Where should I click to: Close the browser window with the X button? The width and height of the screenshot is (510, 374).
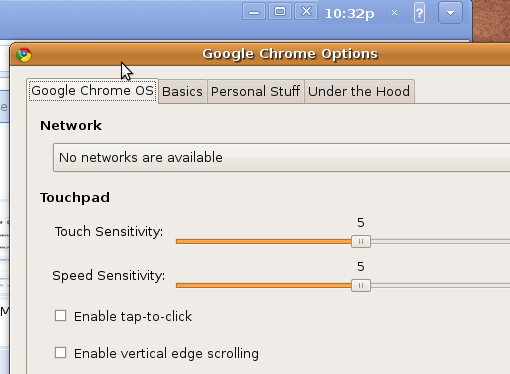306,12
